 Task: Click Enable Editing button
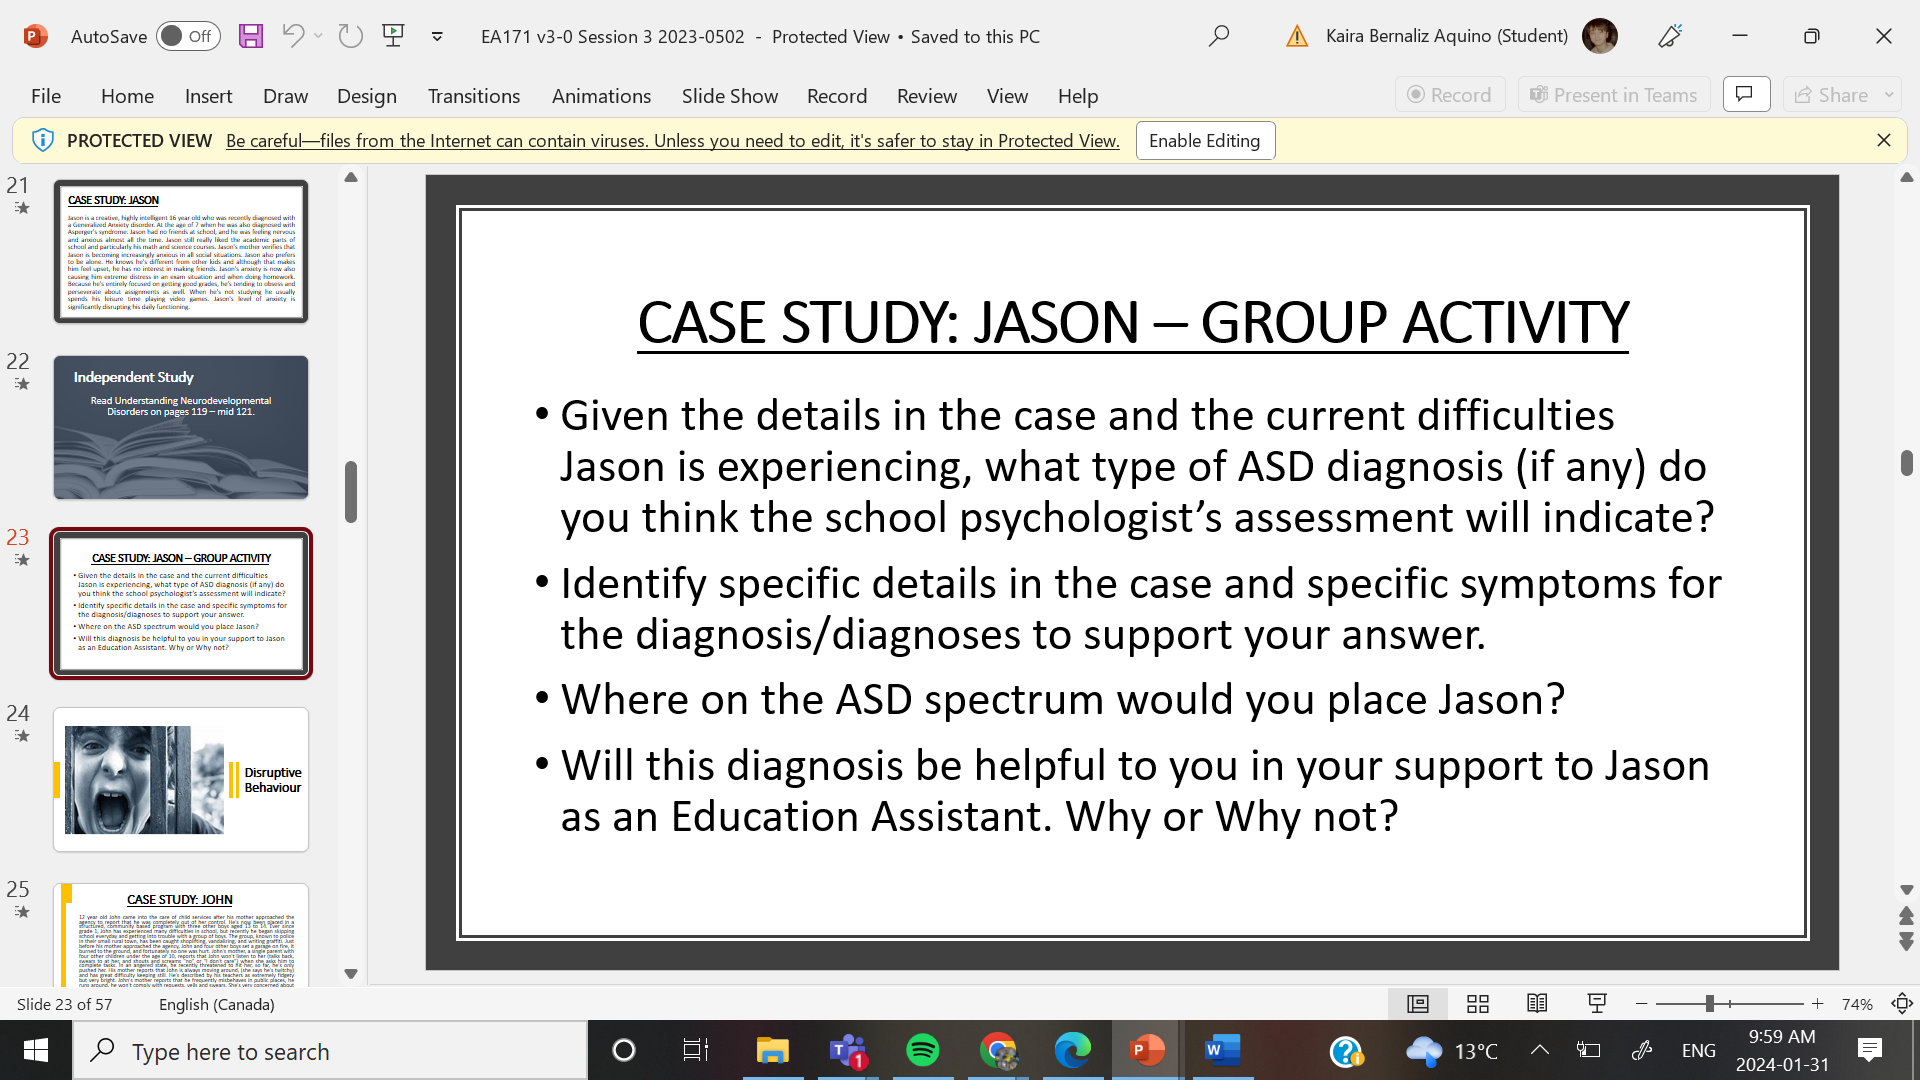tap(1204, 141)
